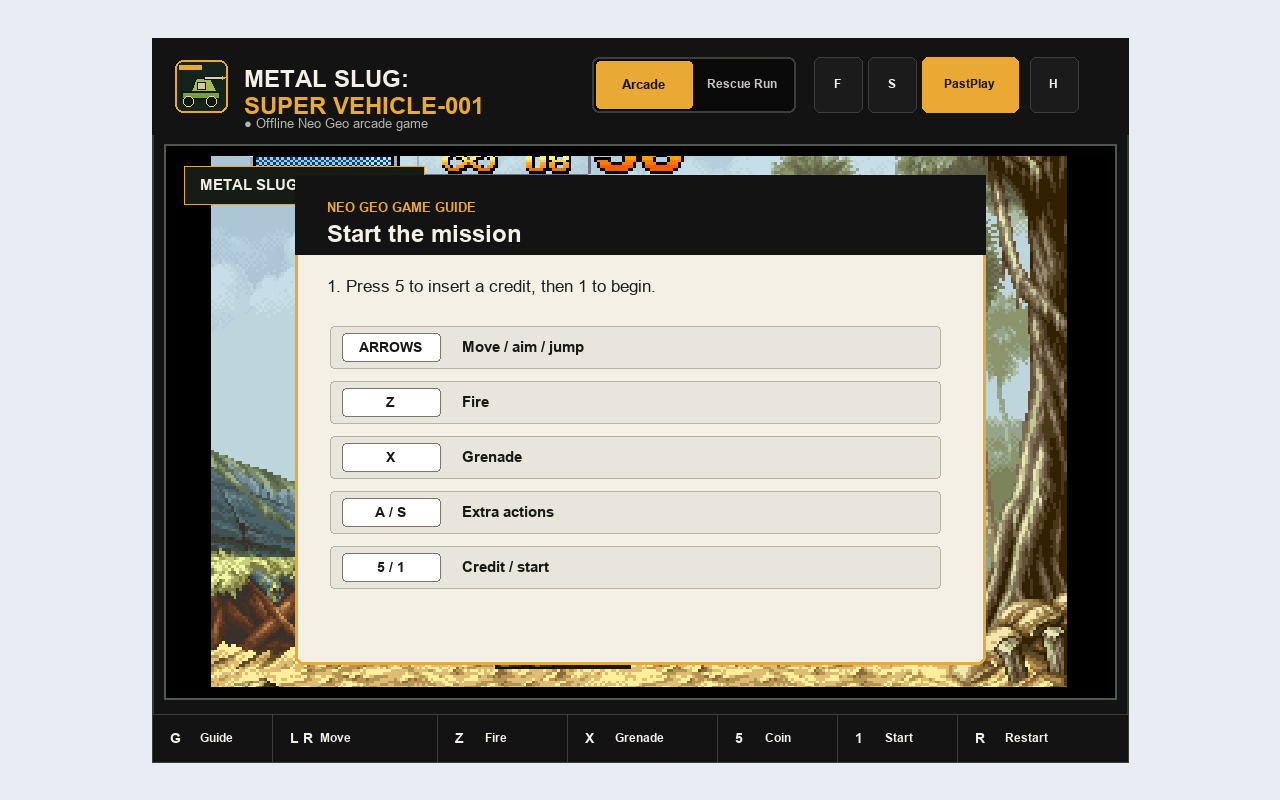
Task: Click the R Restart control
Action: [1043, 738]
